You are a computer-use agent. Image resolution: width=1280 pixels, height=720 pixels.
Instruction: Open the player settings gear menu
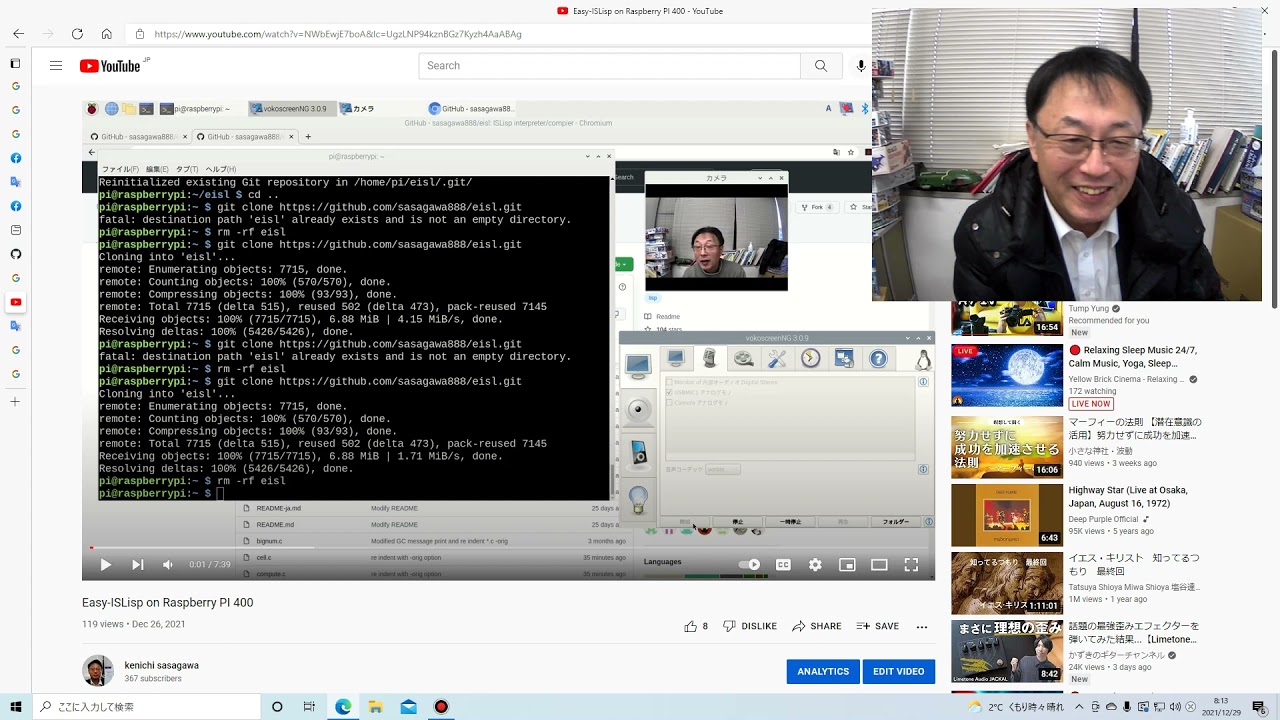point(815,565)
